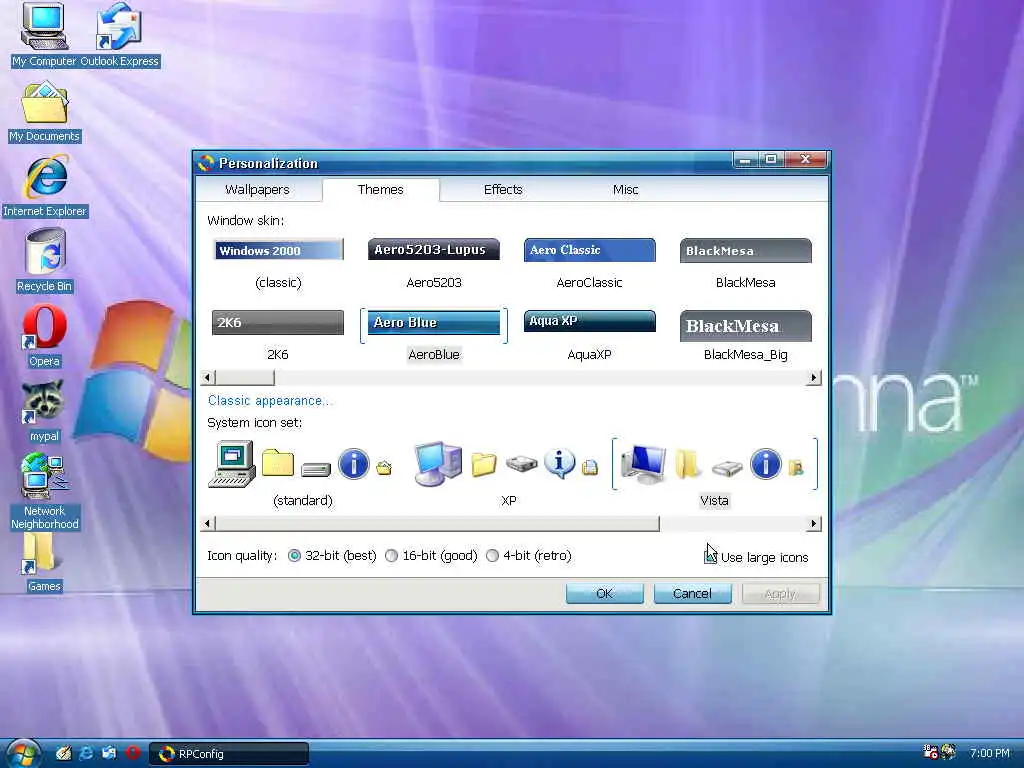Switch to the Misc tab
Viewport: 1024px width, 768px height.
[x=625, y=189]
